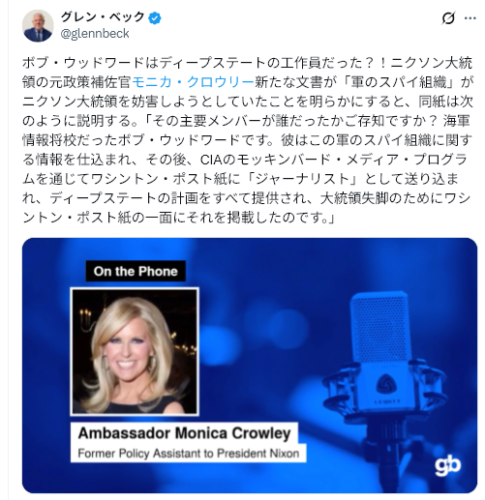Click the tweet's first line about ボブ・ウッドワード

pyautogui.click(x=247, y=63)
